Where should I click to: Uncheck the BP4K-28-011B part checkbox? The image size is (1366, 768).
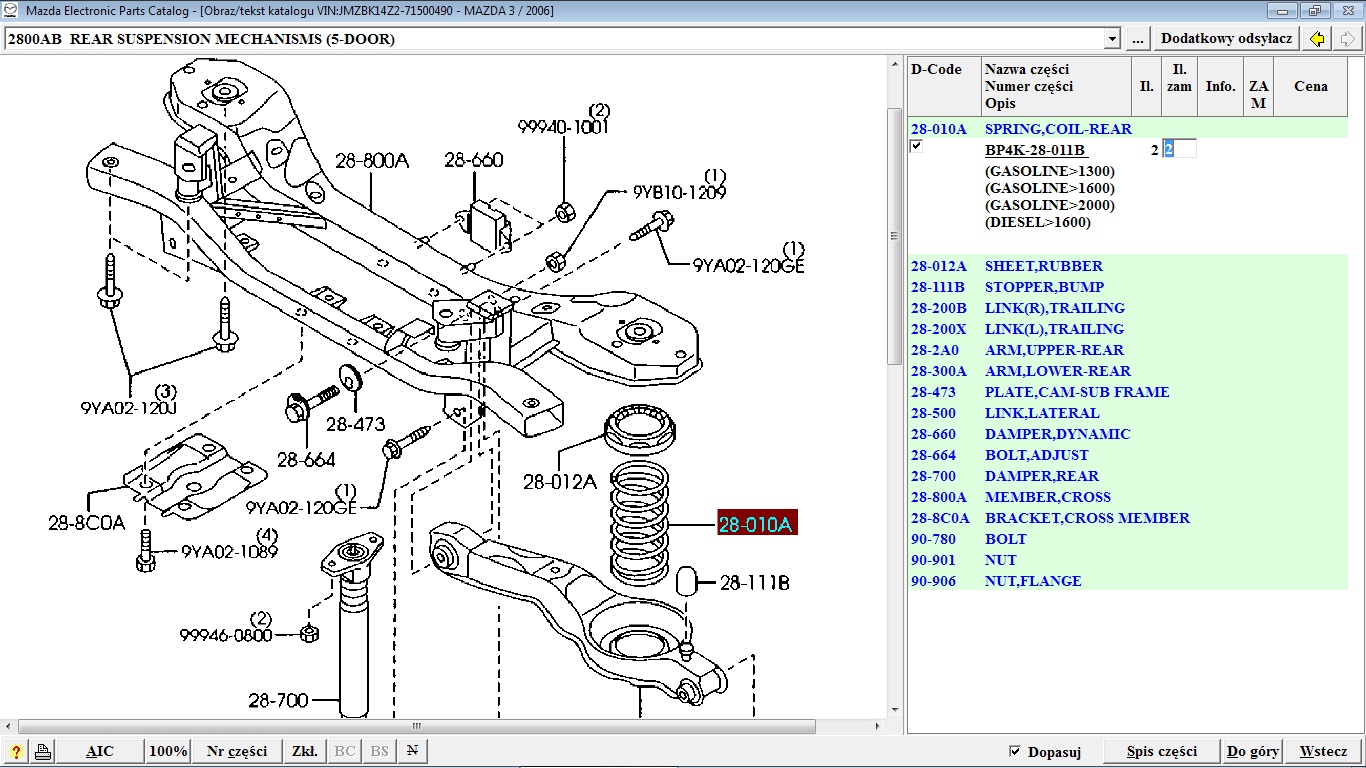click(917, 146)
